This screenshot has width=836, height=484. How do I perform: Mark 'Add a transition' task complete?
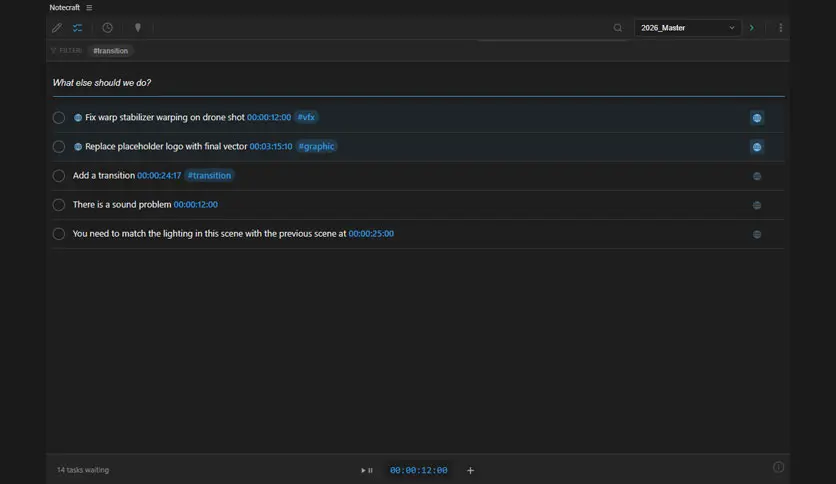(x=59, y=176)
